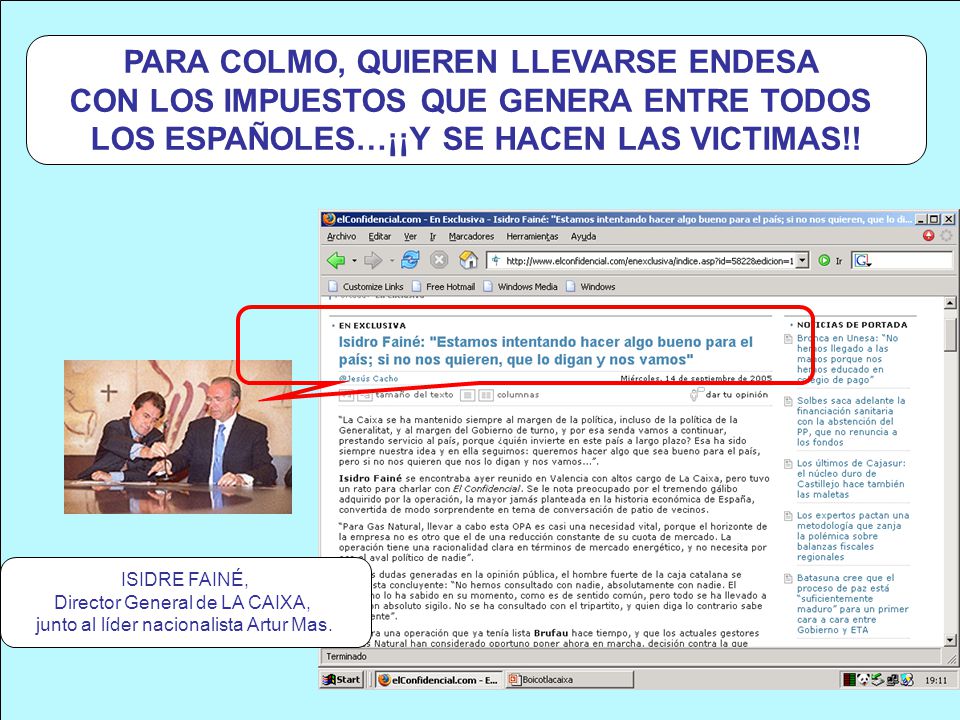This screenshot has width=960, height=720.
Task: Click the Stop loading button
Action: [x=438, y=261]
